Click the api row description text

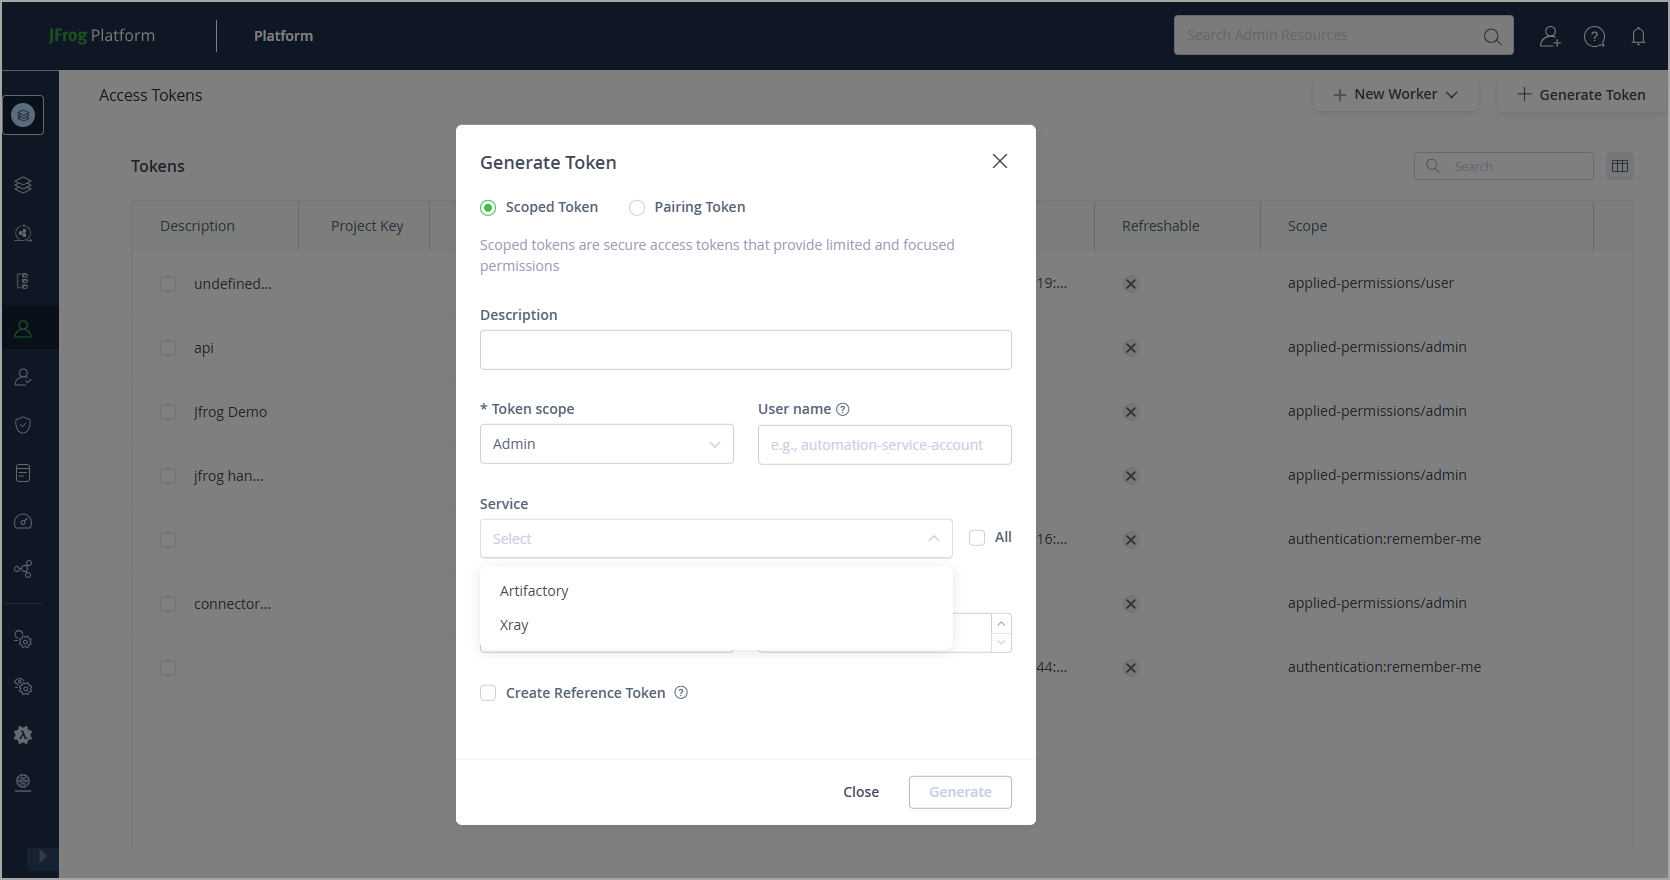coord(204,348)
